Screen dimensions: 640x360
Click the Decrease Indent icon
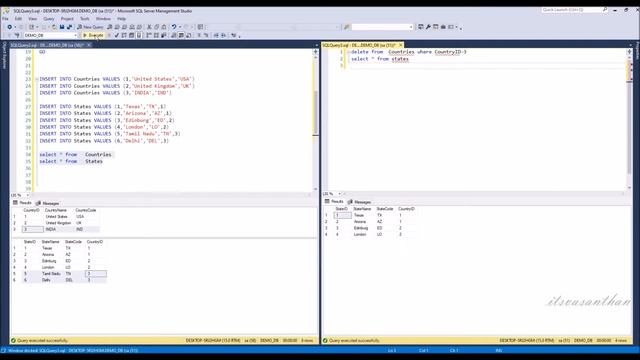216,36
